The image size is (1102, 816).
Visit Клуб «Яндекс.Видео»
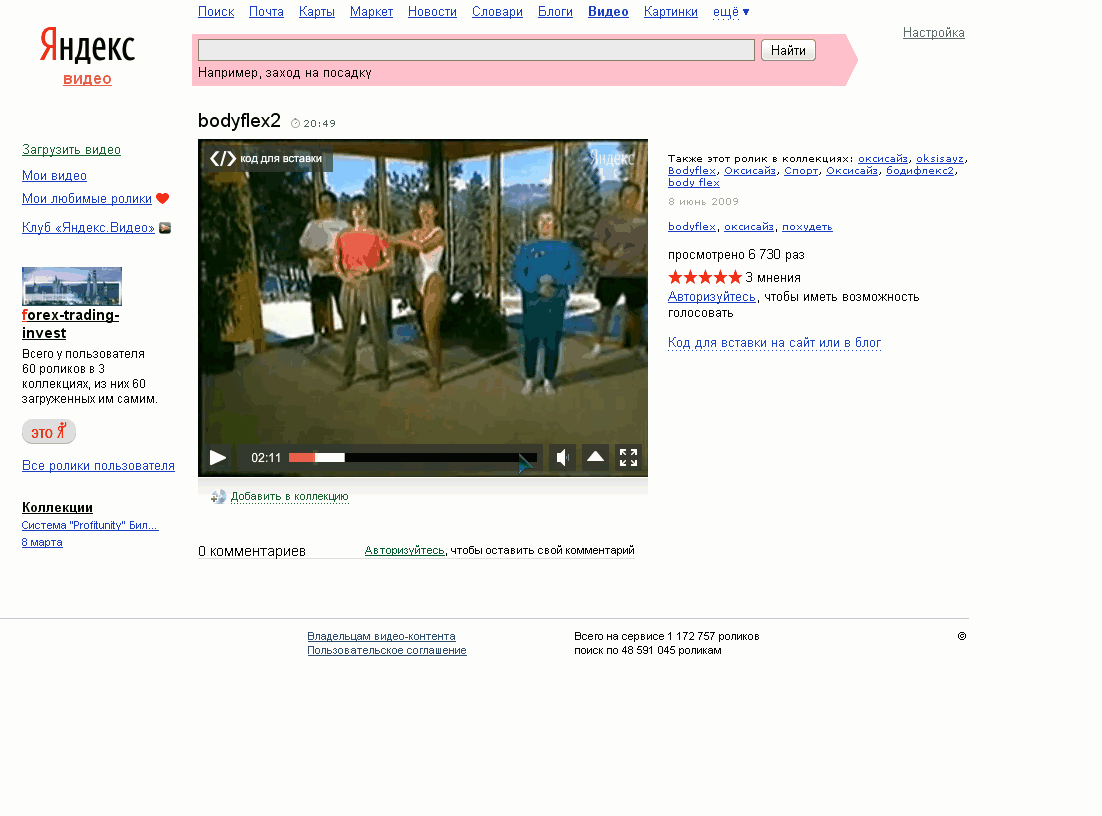pyautogui.click(x=88, y=228)
